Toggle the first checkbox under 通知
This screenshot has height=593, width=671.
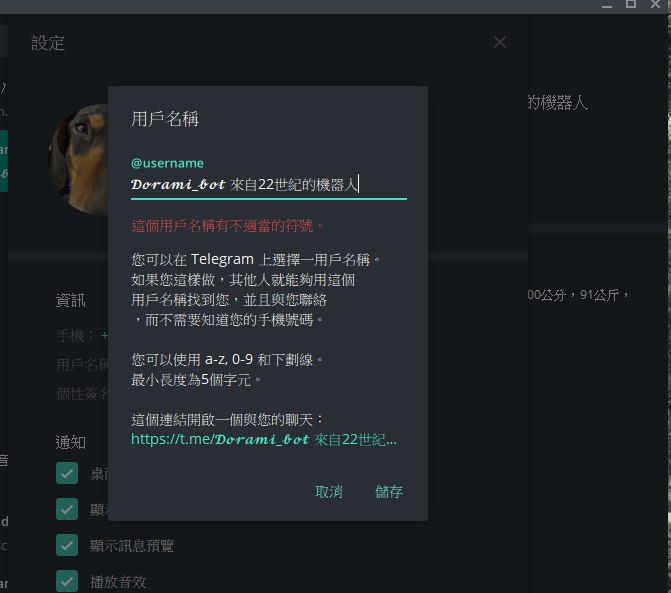[x=67, y=473]
